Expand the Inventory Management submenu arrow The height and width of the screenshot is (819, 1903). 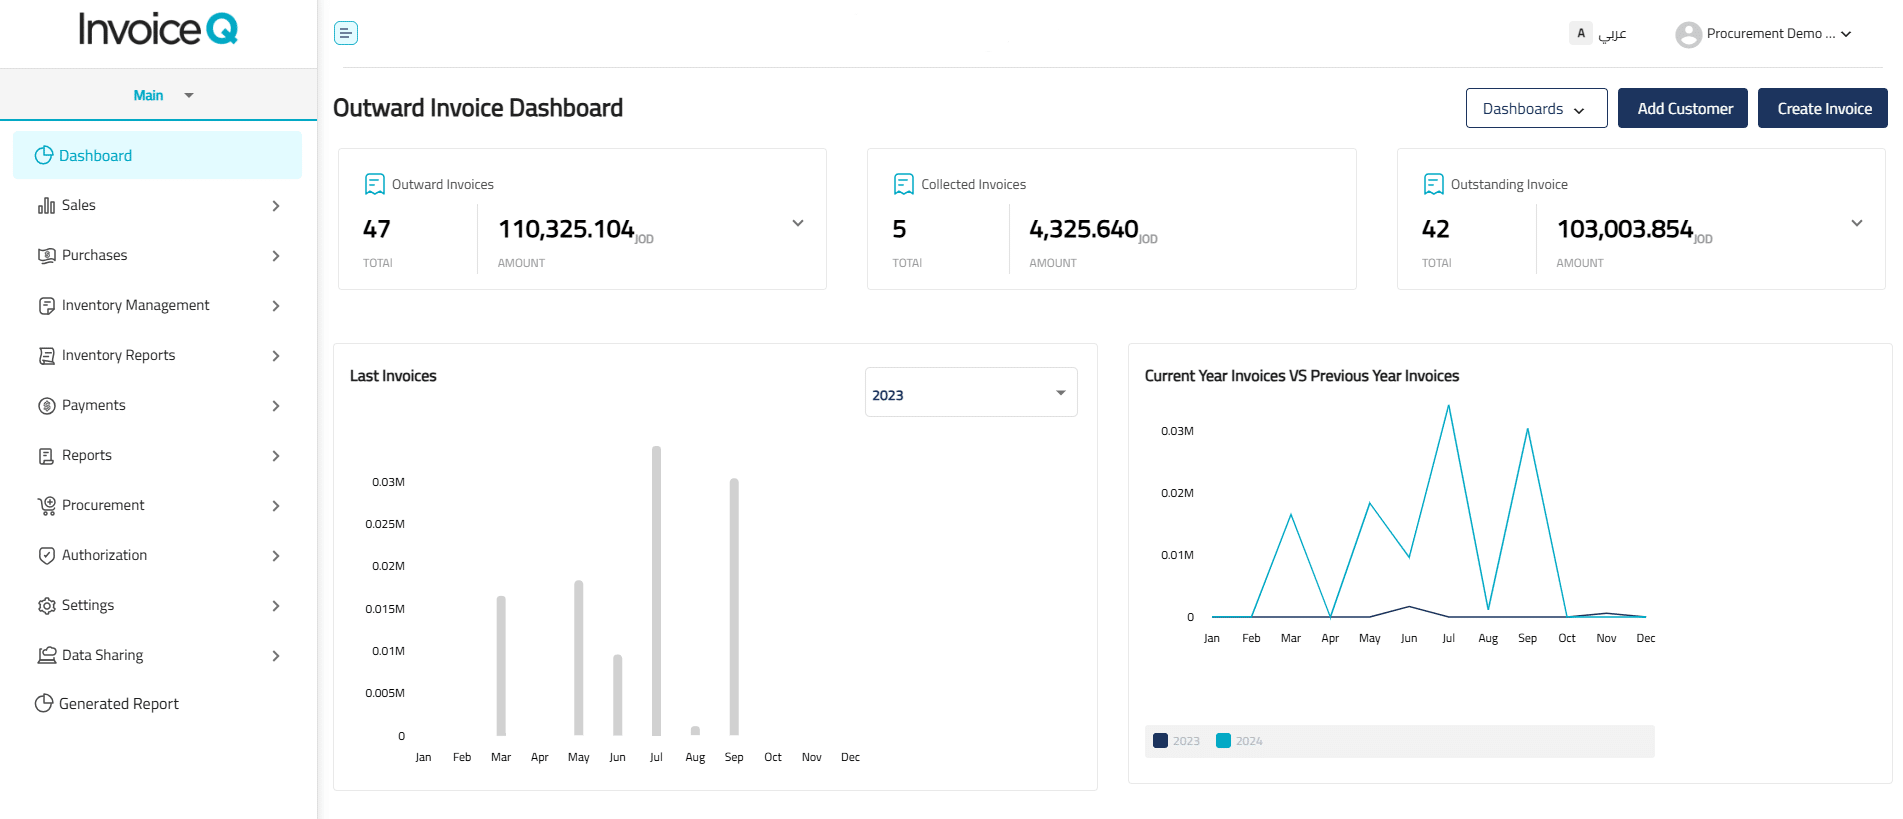(276, 306)
